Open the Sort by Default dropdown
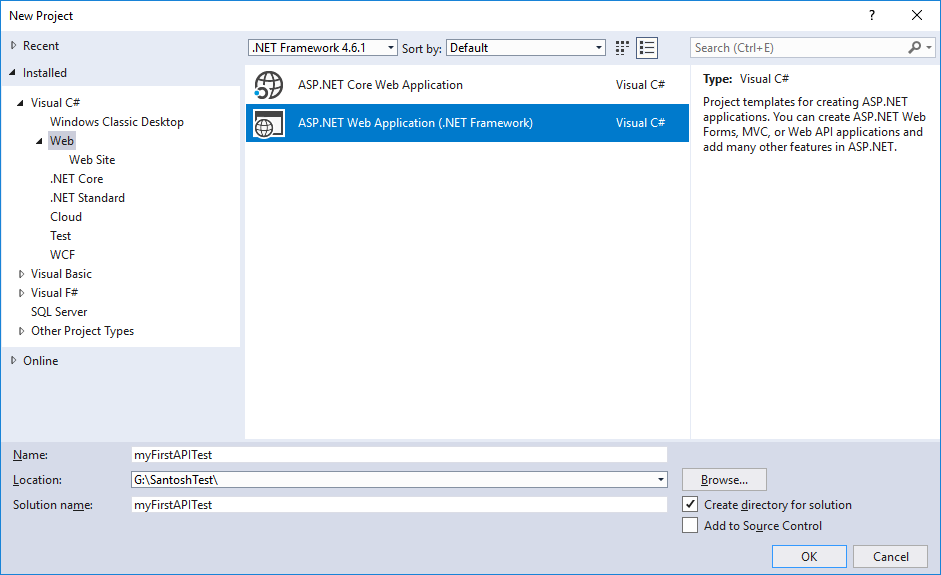 tap(526, 47)
